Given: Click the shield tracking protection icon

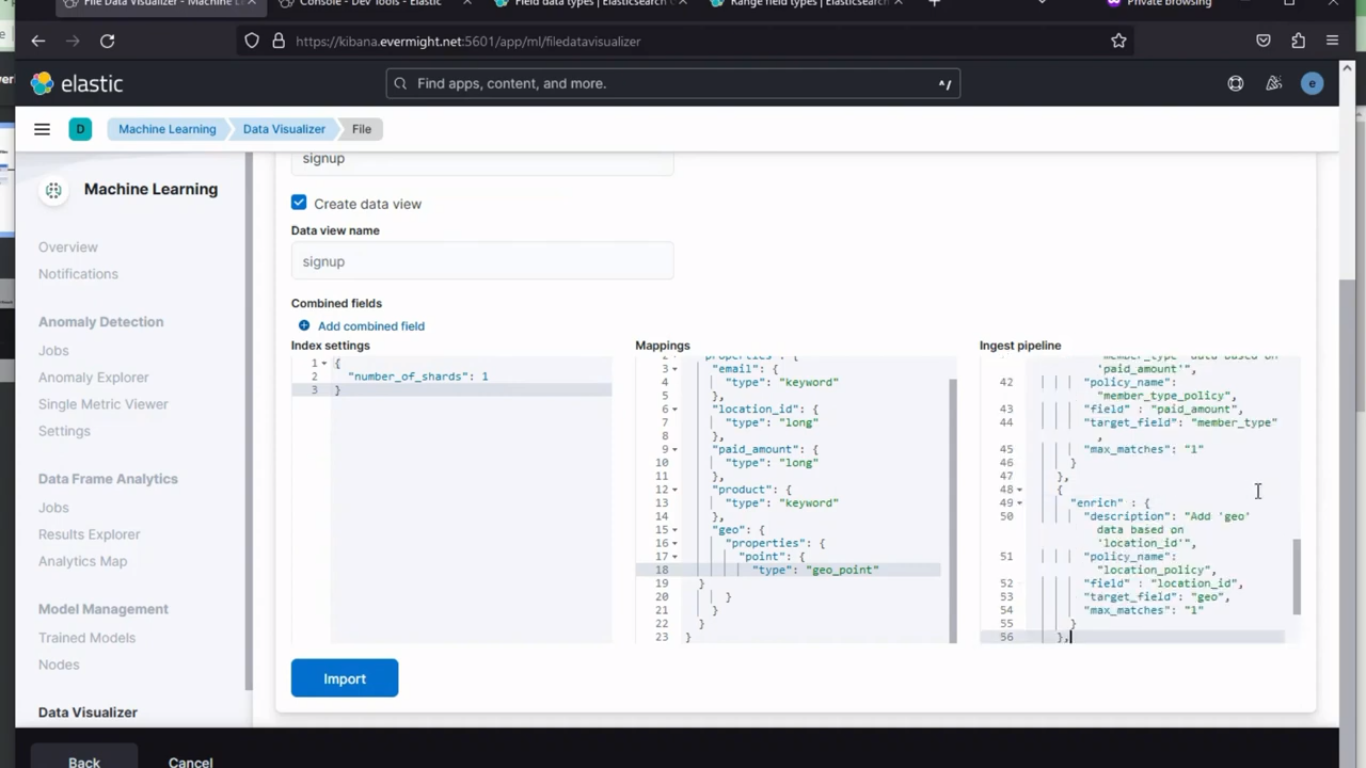Looking at the screenshot, I should click(252, 41).
